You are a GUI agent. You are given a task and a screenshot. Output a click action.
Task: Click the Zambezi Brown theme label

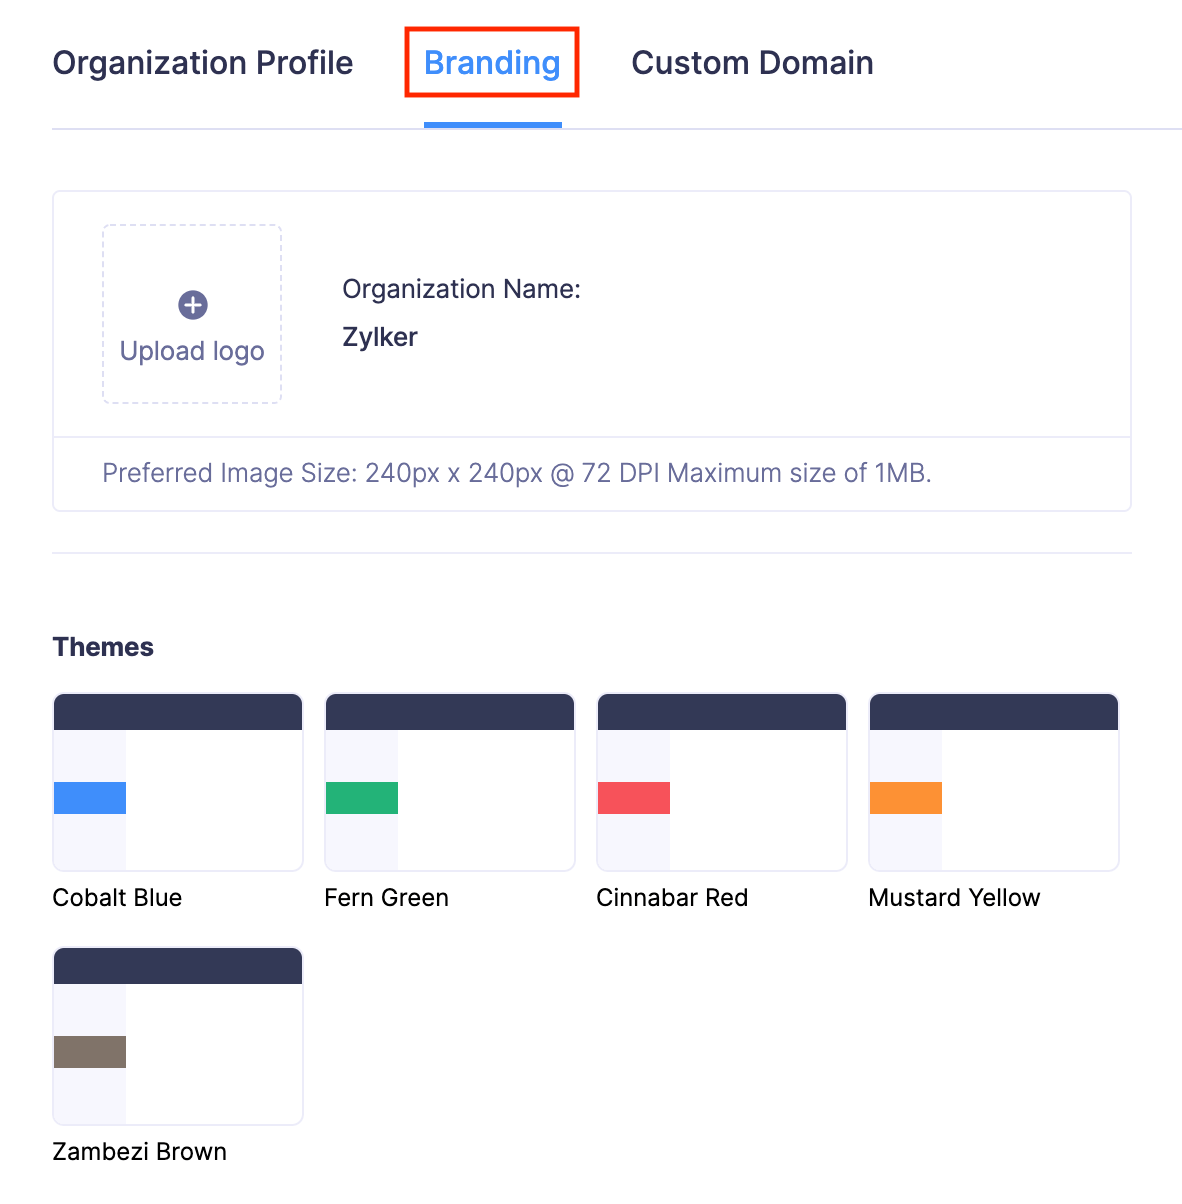139,1152
